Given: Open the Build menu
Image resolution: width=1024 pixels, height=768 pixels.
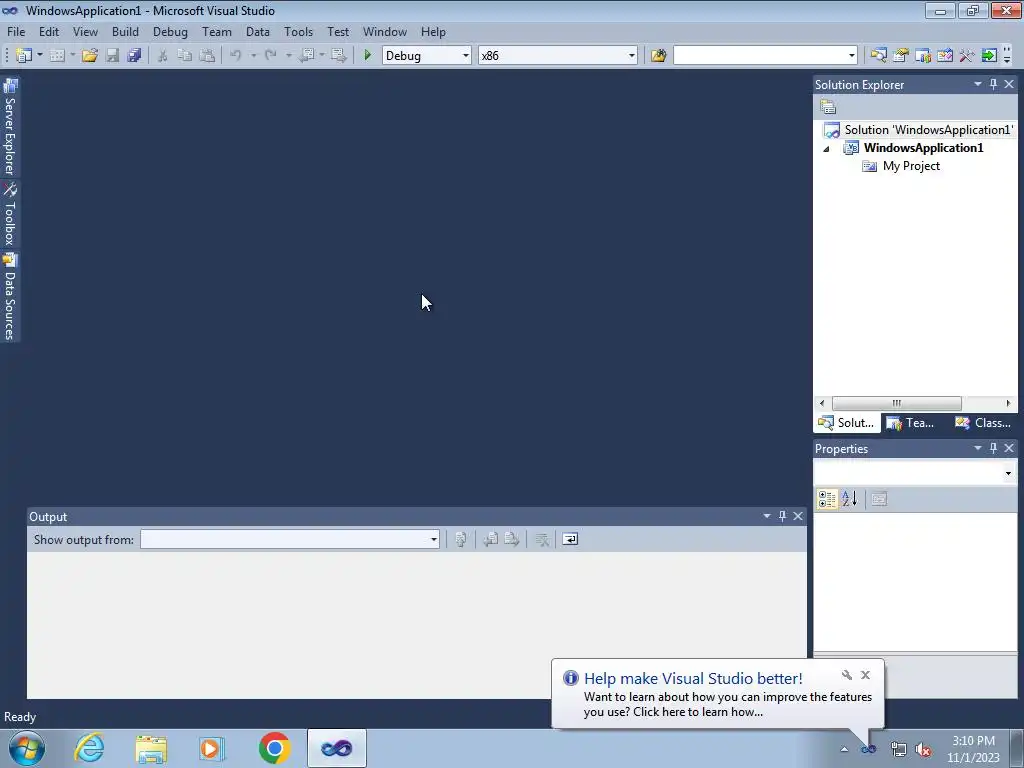Looking at the screenshot, I should point(125,32).
